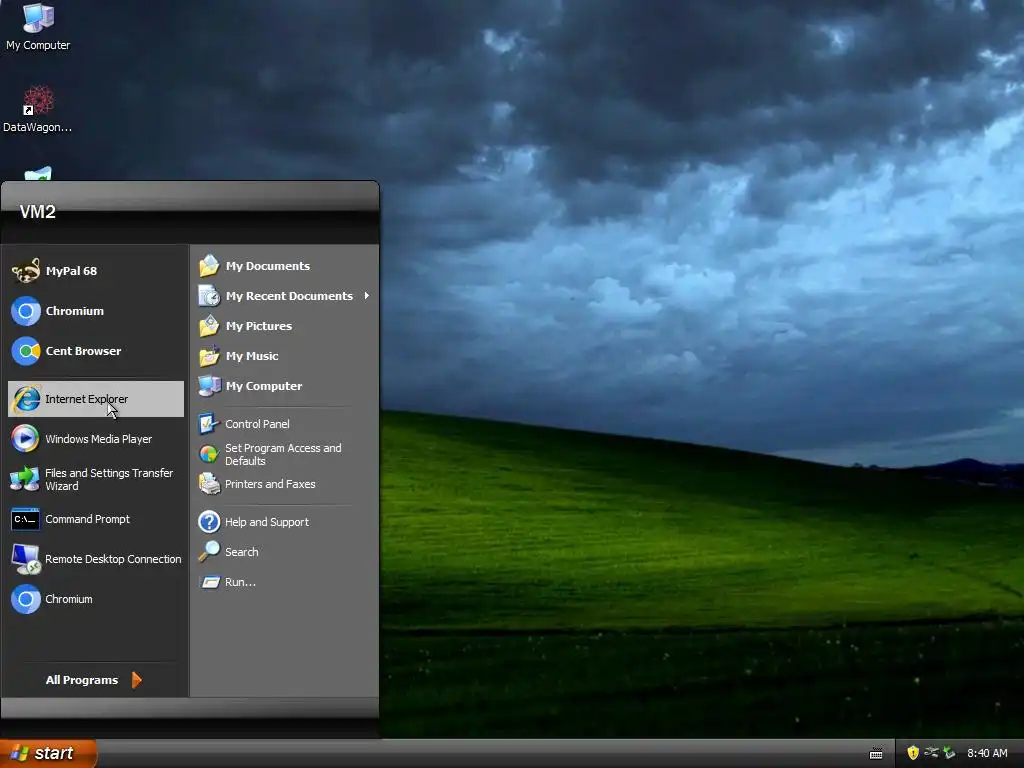Select the DataWagon desktop shortcut
Viewport: 1024px width, 768px height.
(38, 109)
